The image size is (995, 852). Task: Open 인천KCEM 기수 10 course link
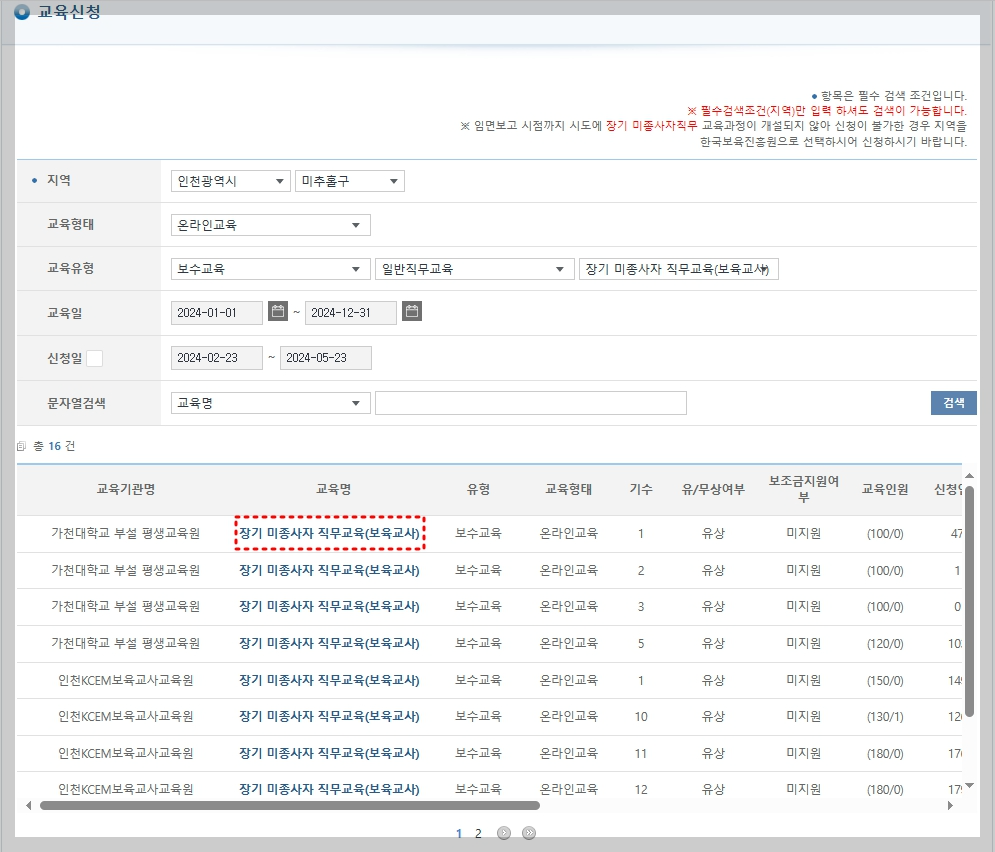(x=329, y=716)
